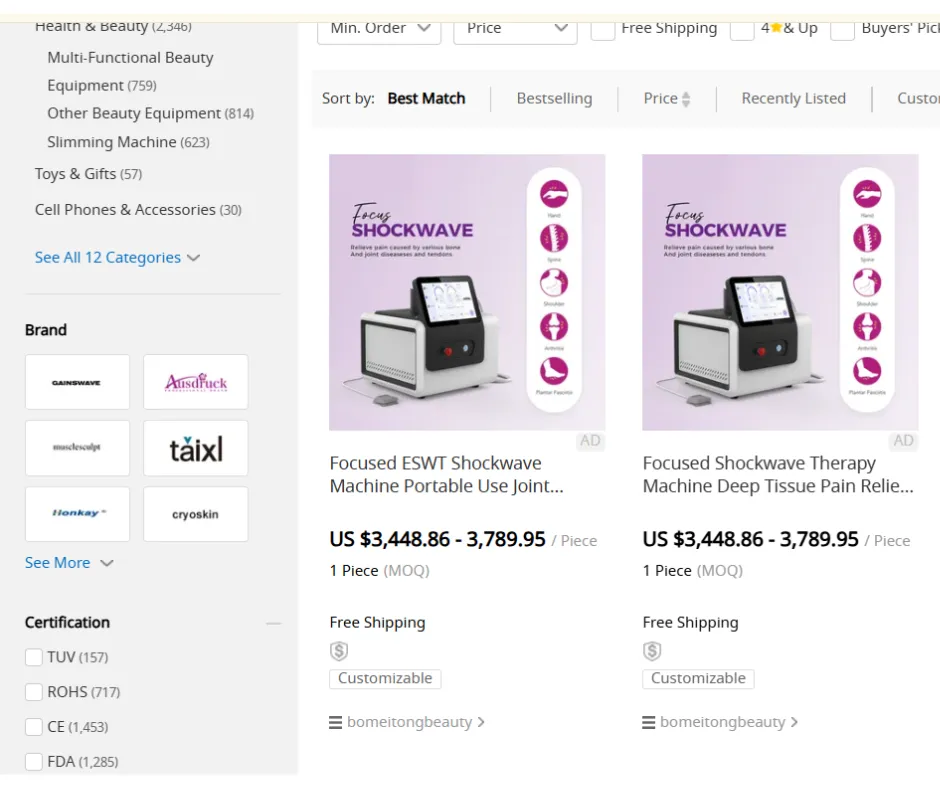The image size is (940, 788).
Task: Open Slimming Machine category
Action: click(x=111, y=142)
